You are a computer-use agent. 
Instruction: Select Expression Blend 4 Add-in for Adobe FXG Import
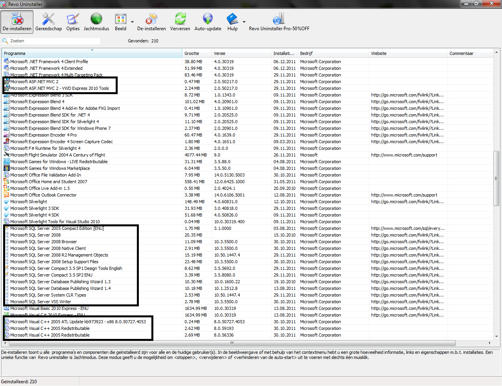click(x=65, y=108)
